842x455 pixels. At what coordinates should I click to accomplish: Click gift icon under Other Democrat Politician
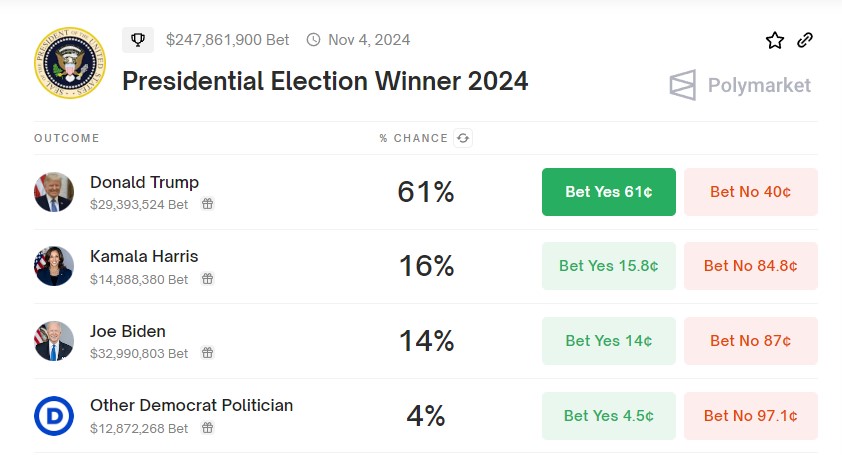click(x=208, y=428)
